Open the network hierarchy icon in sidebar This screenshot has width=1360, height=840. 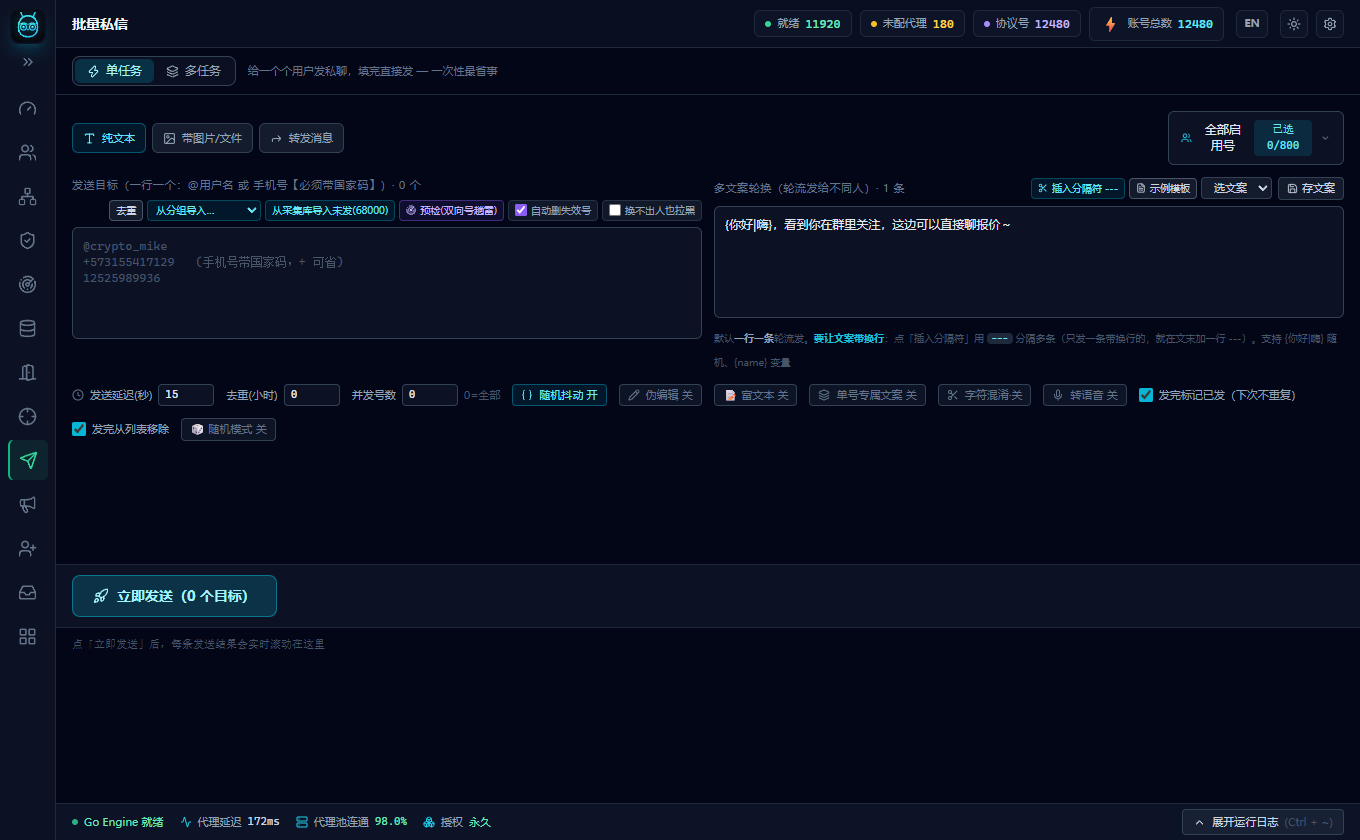click(28, 197)
